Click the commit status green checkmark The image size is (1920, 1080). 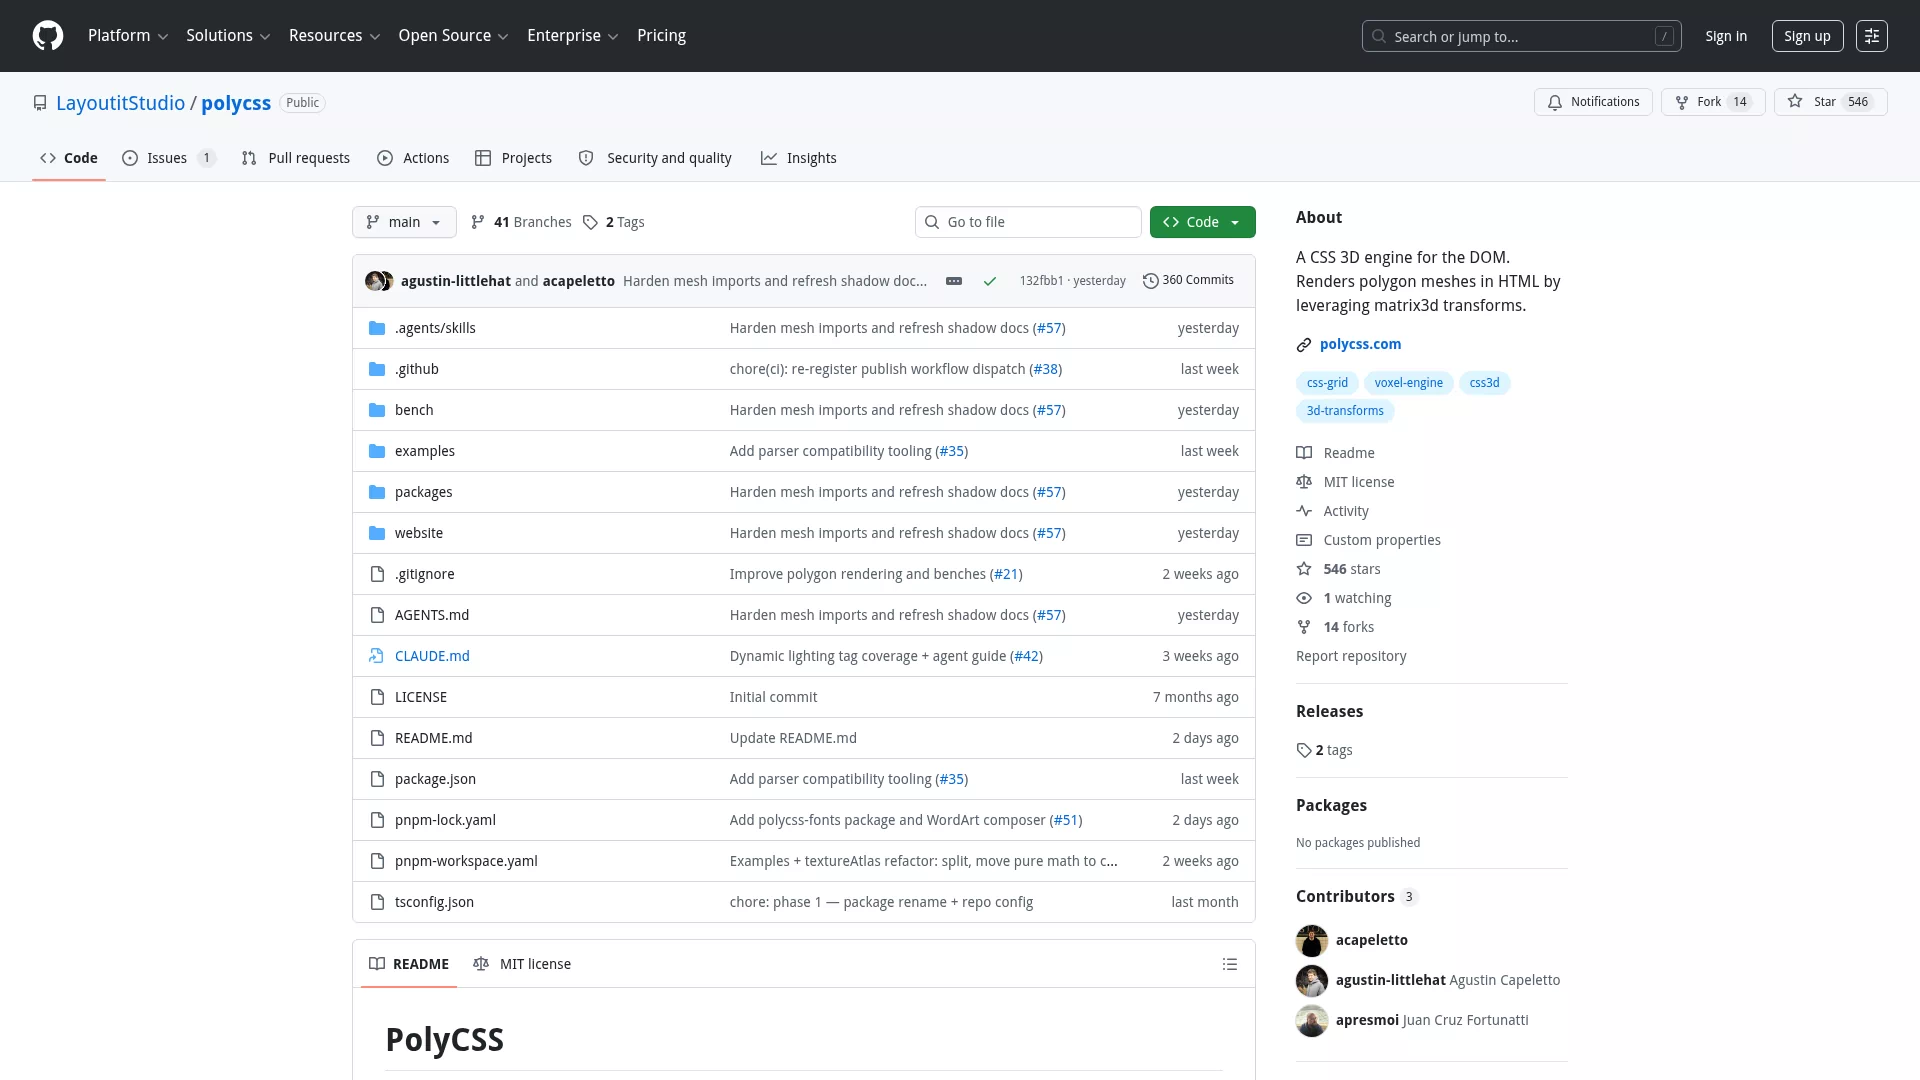[990, 281]
